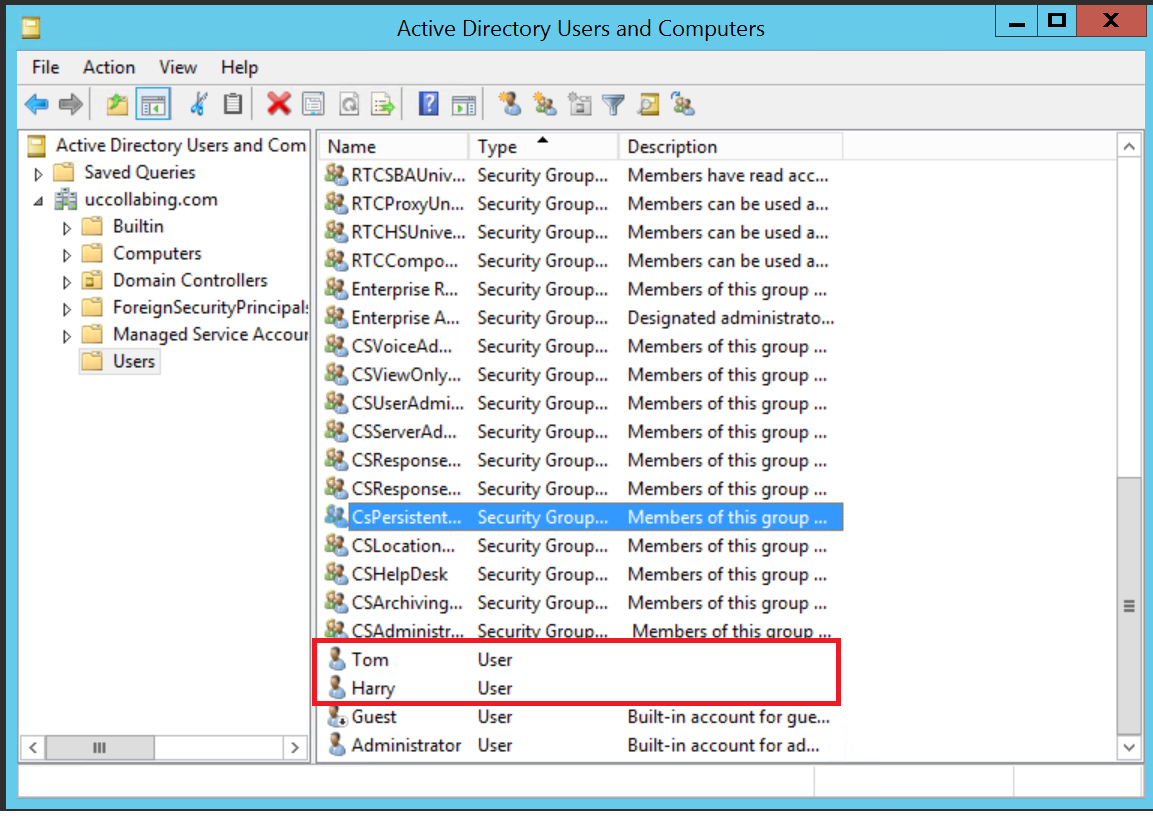This screenshot has width=1153, height=826.
Task: Toggle the console tree pane icon
Action: point(153,104)
